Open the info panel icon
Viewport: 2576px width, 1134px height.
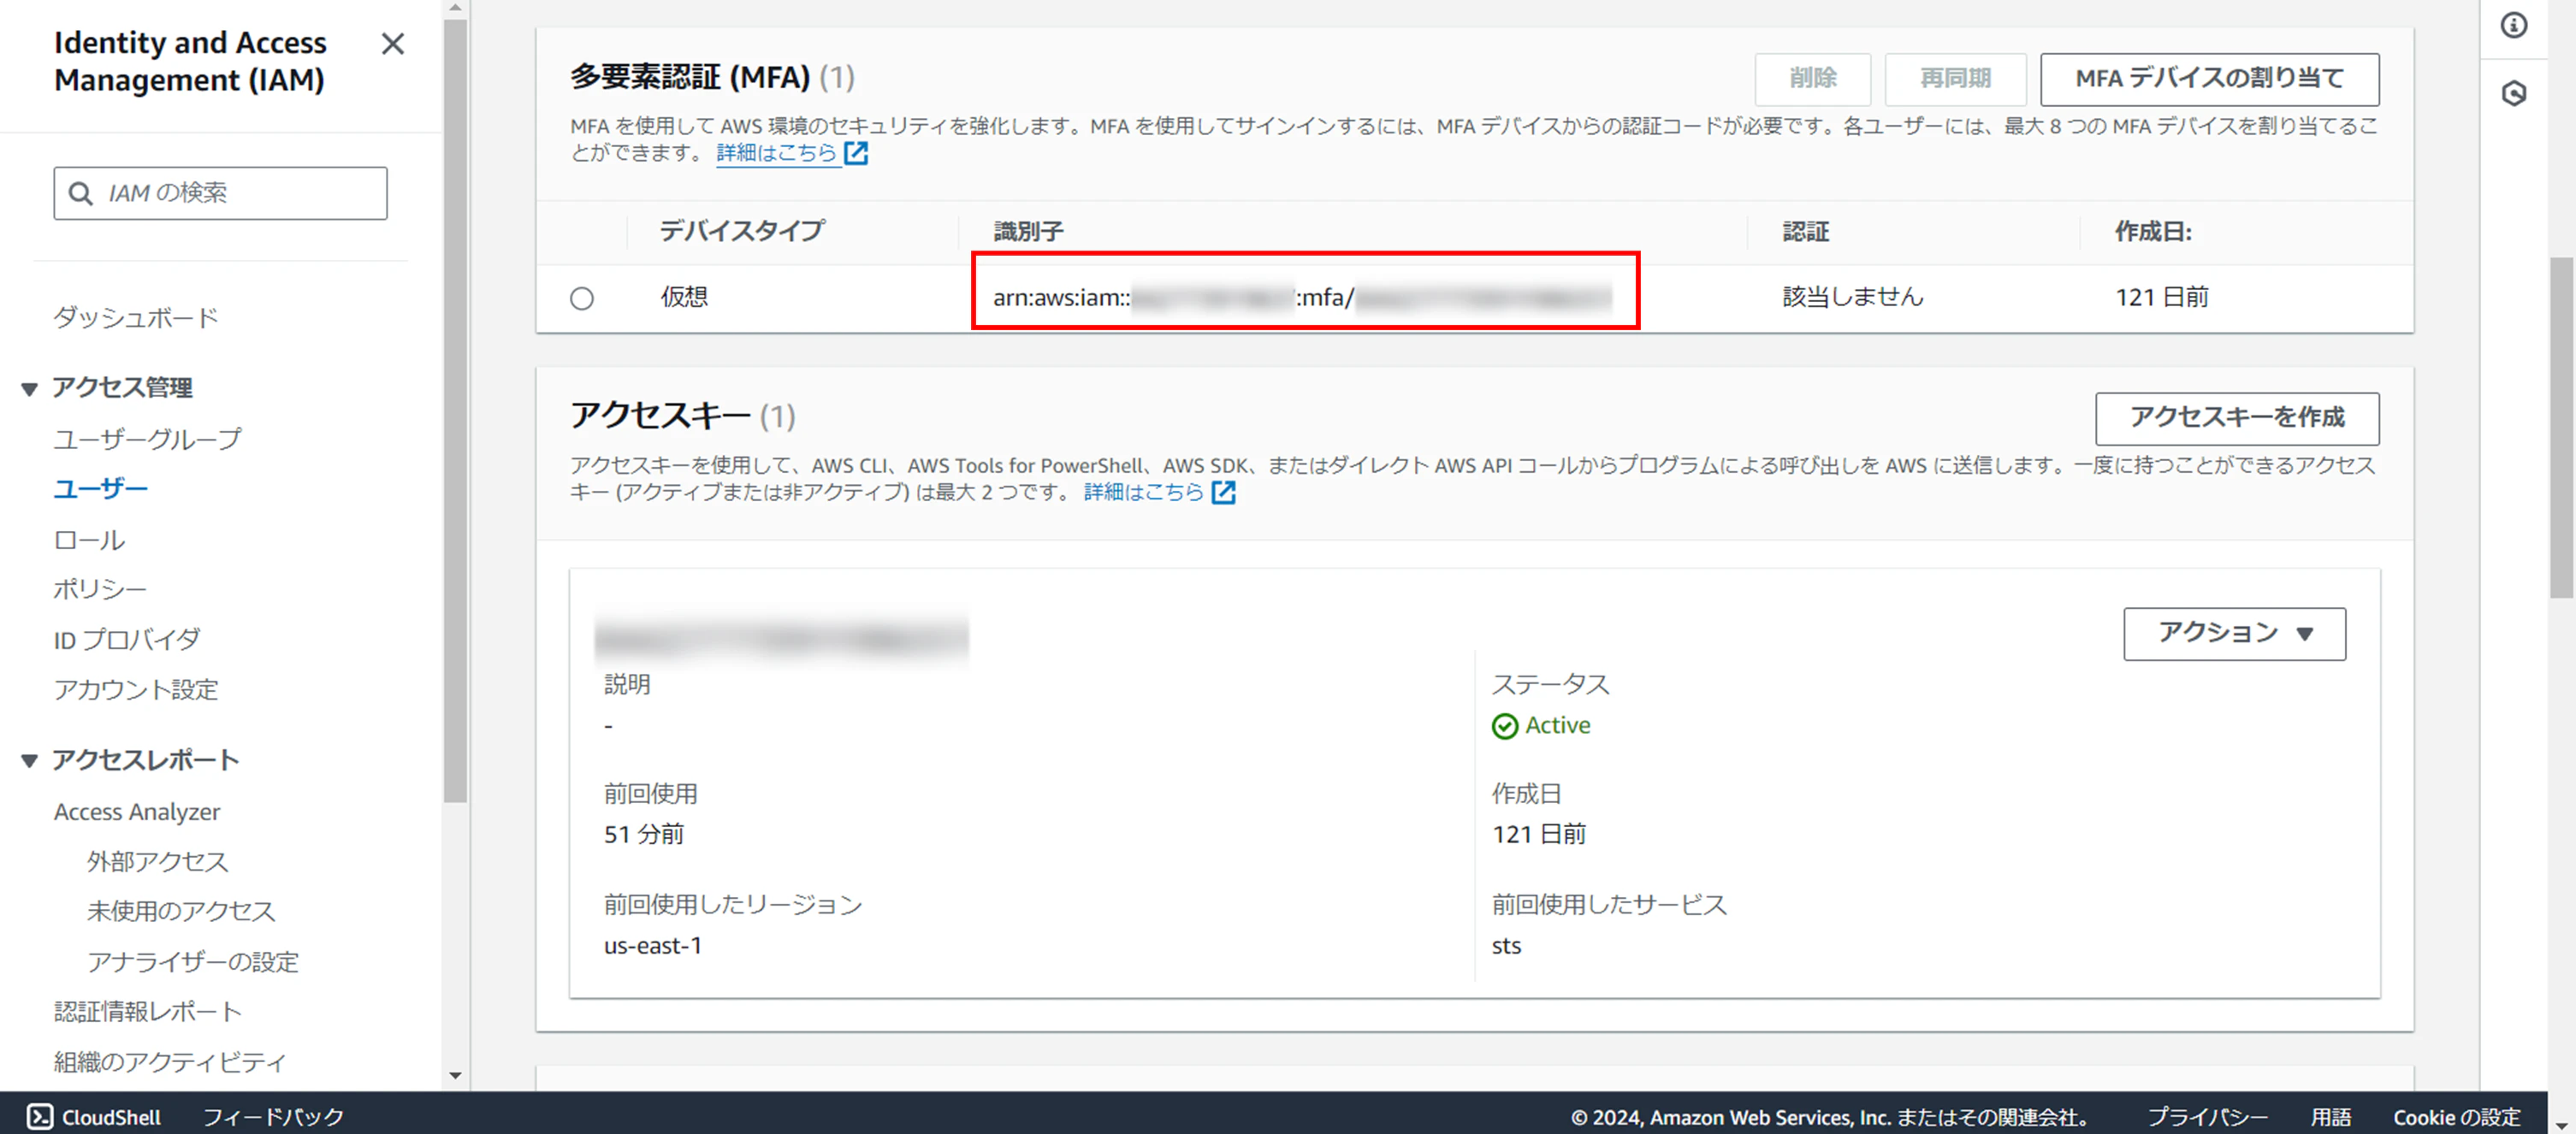click(2513, 25)
